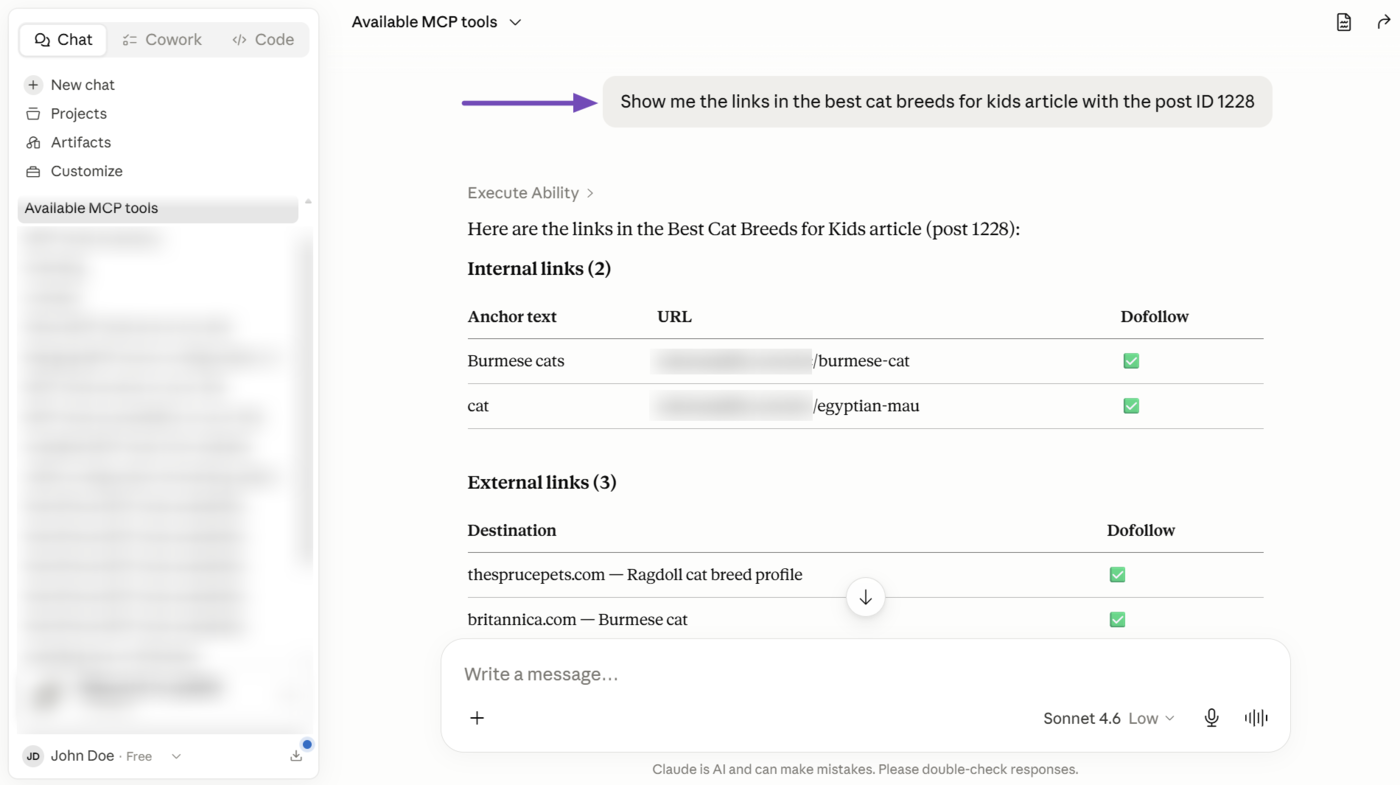
Task: Open Customize in the sidebar
Action: coord(74,172)
